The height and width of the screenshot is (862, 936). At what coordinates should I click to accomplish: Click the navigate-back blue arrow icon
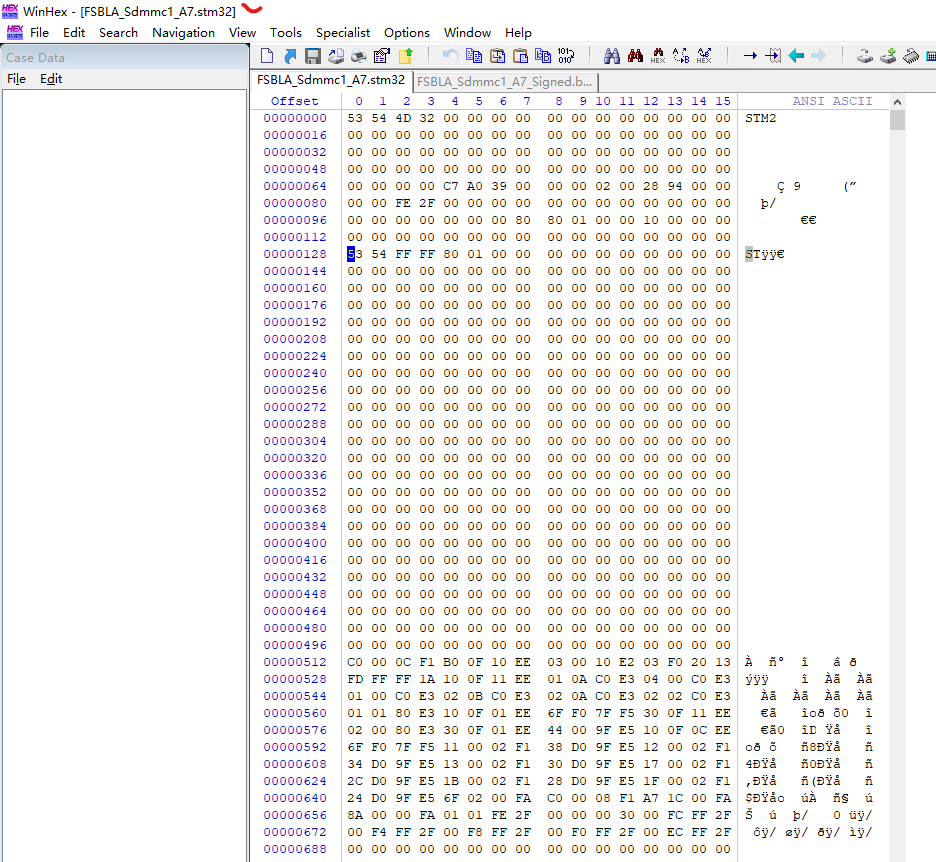(x=796, y=56)
